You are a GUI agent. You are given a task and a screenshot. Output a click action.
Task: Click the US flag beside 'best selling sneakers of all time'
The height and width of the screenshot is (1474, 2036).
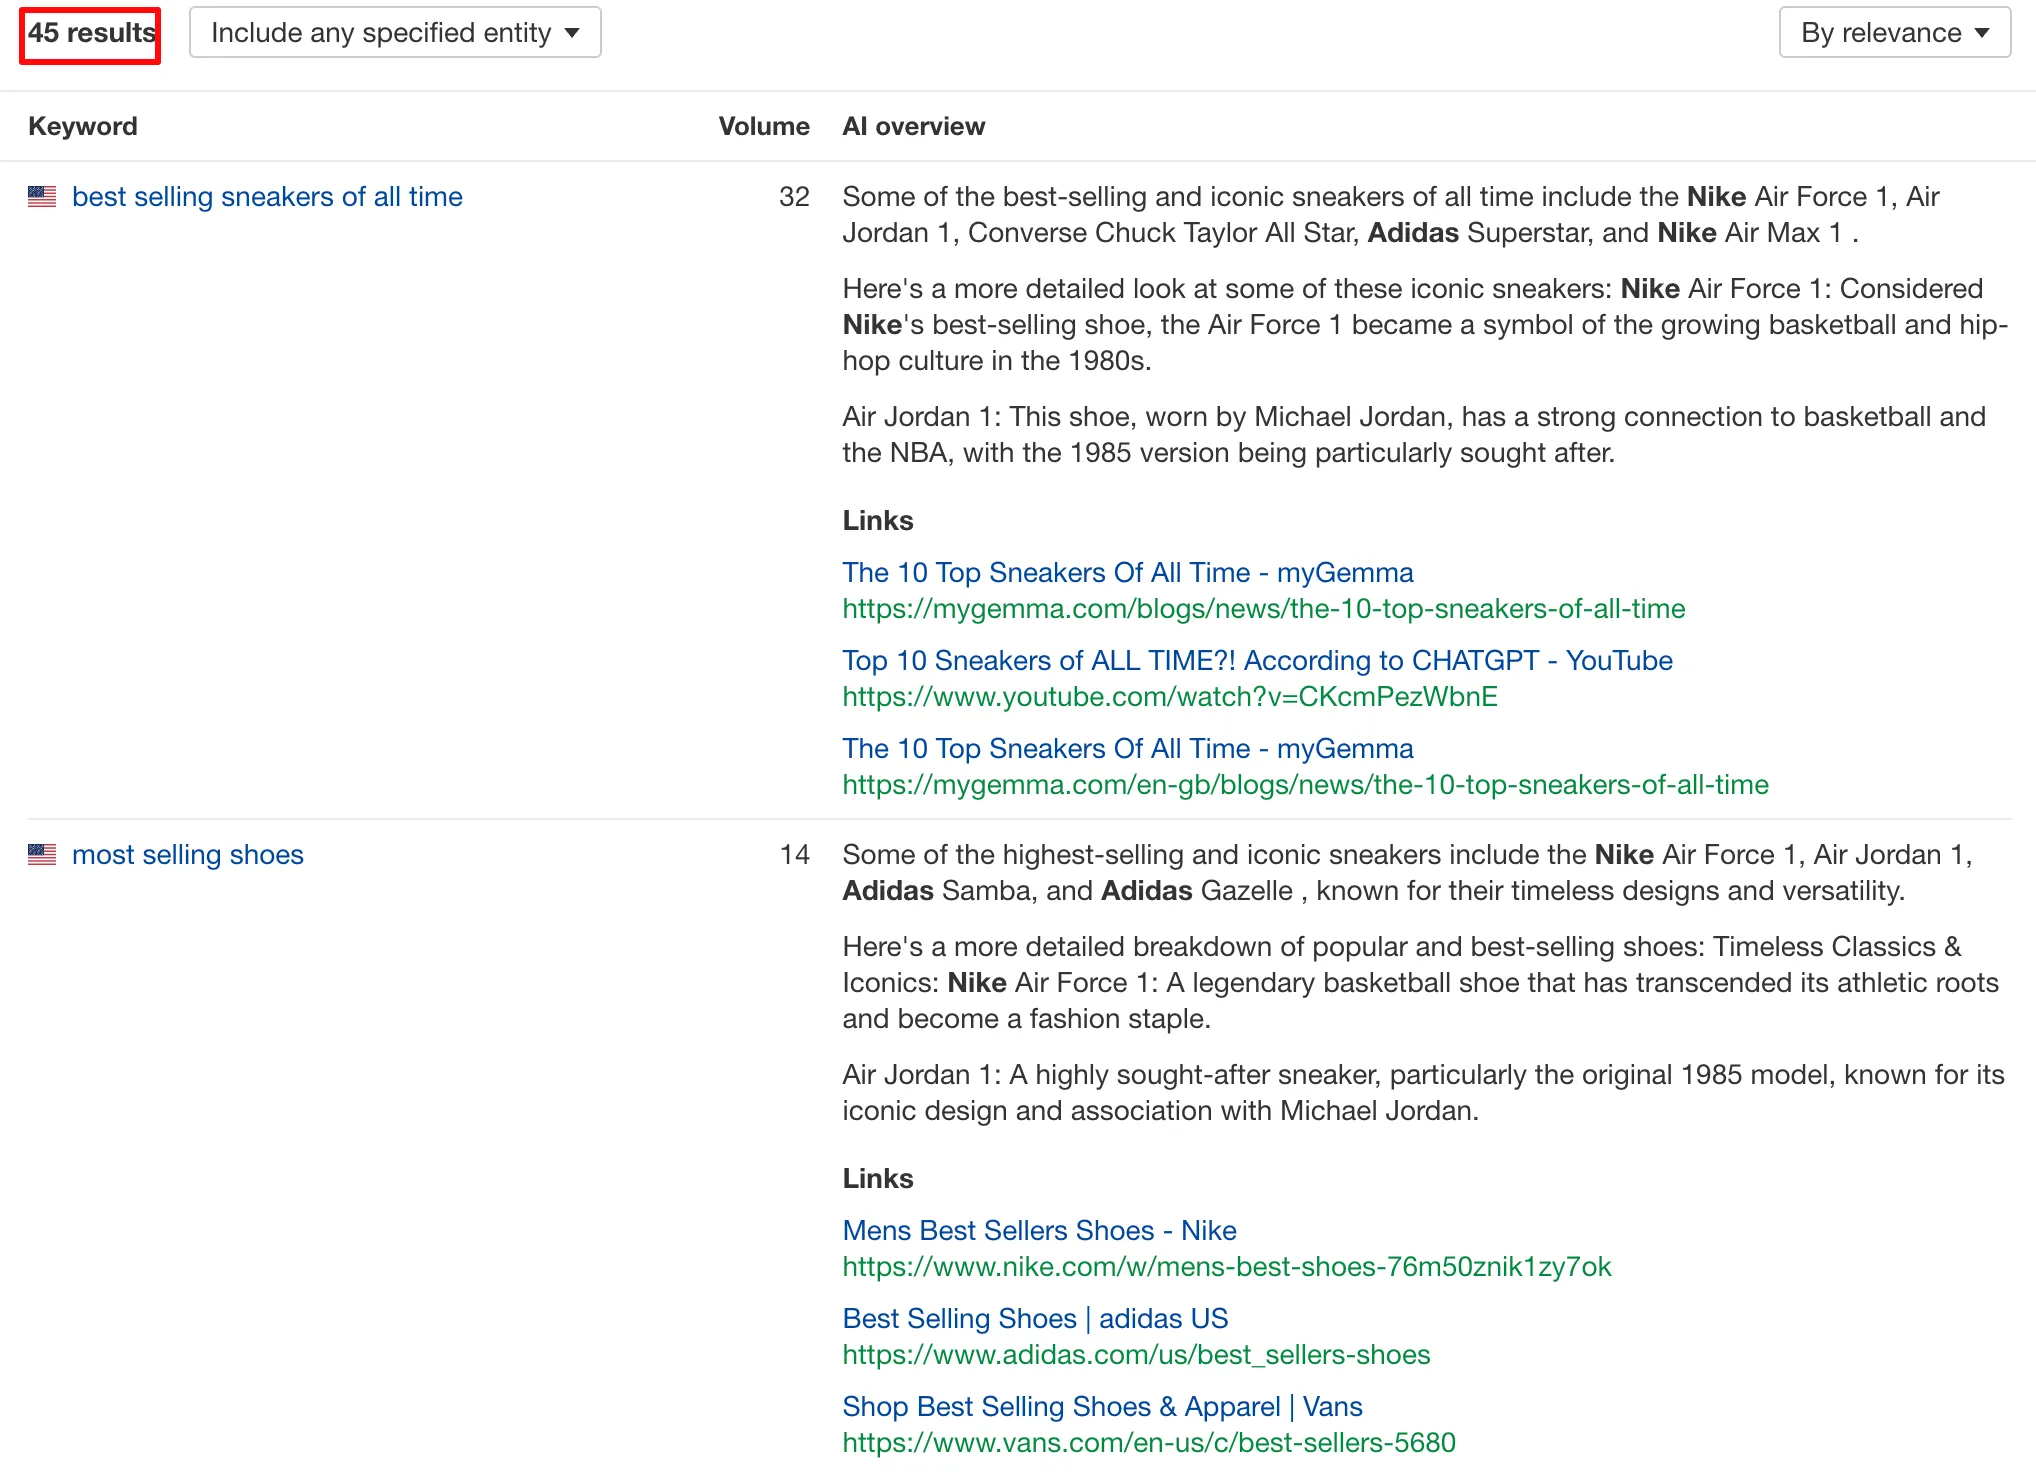[42, 197]
